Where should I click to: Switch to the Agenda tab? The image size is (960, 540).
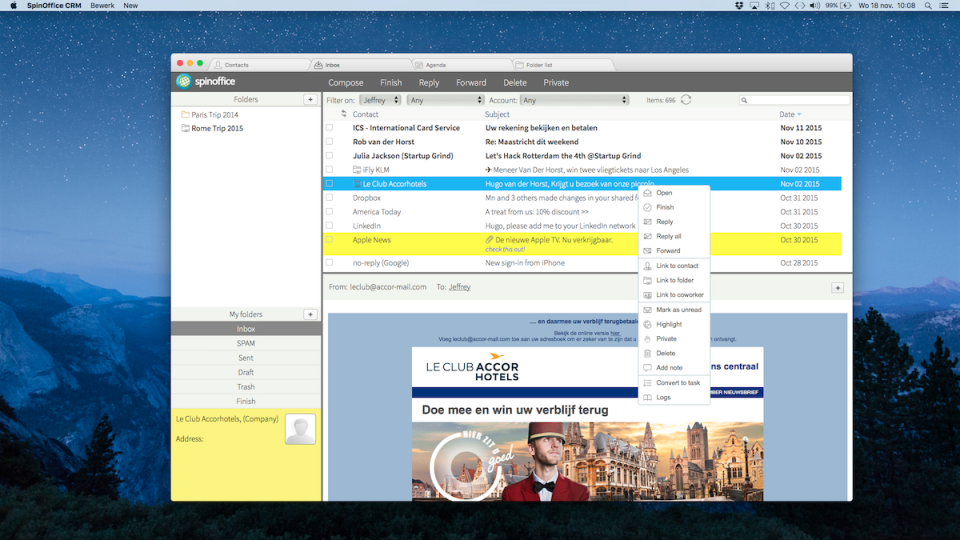click(461, 64)
